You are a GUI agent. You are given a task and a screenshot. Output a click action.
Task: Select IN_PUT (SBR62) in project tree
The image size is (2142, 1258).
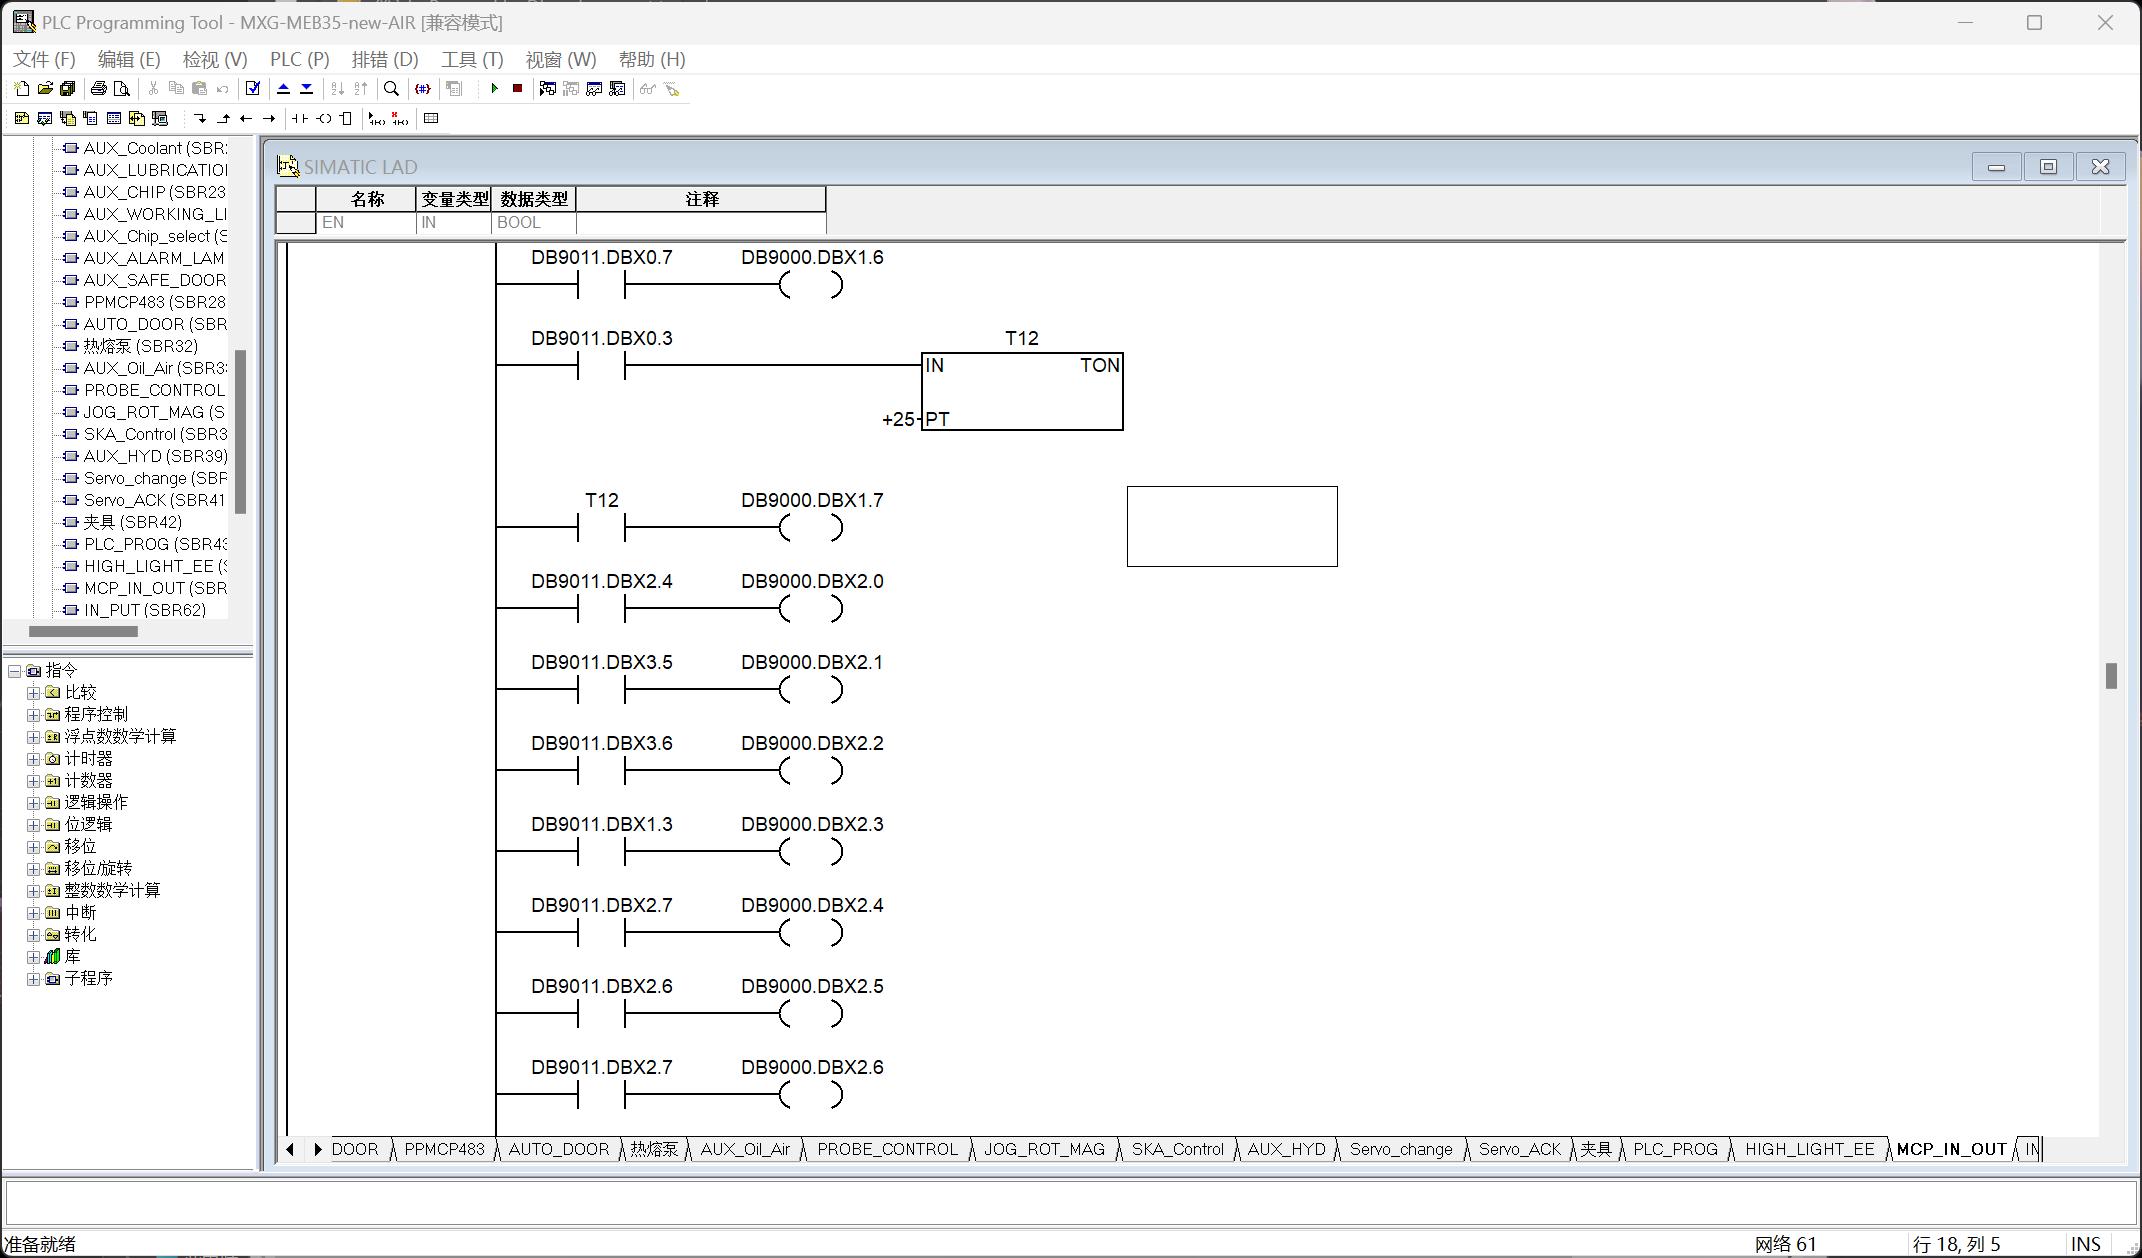pyautogui.click(x=145, y=610)
